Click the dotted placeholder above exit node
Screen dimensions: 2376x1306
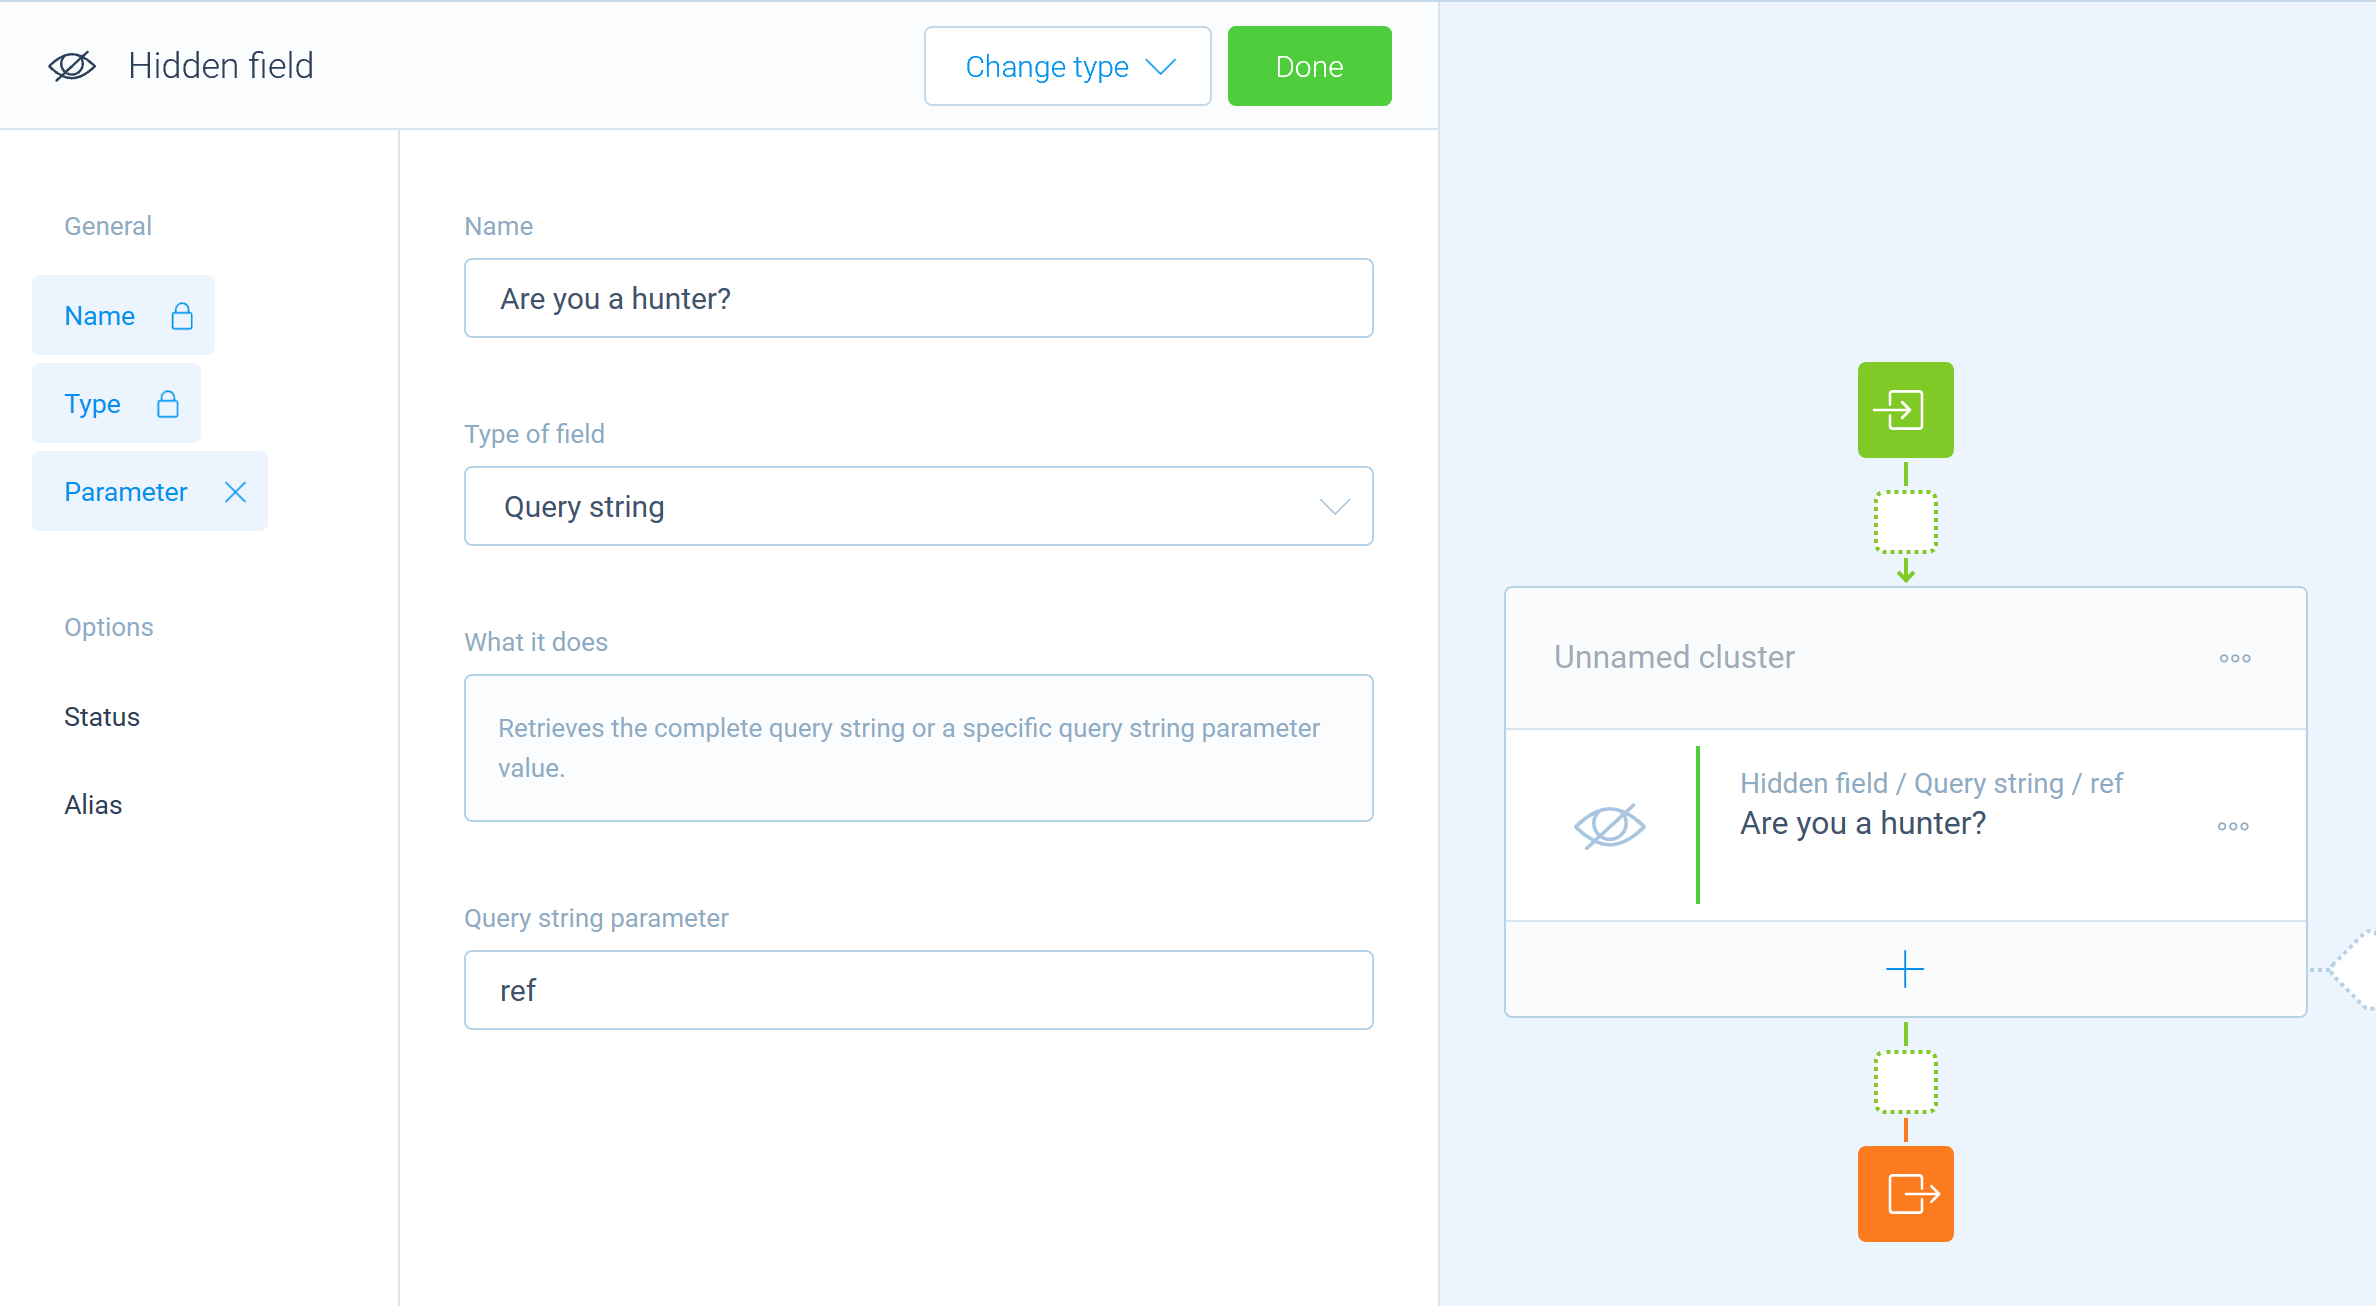pyautogui.click(x=1905, y=1081)
